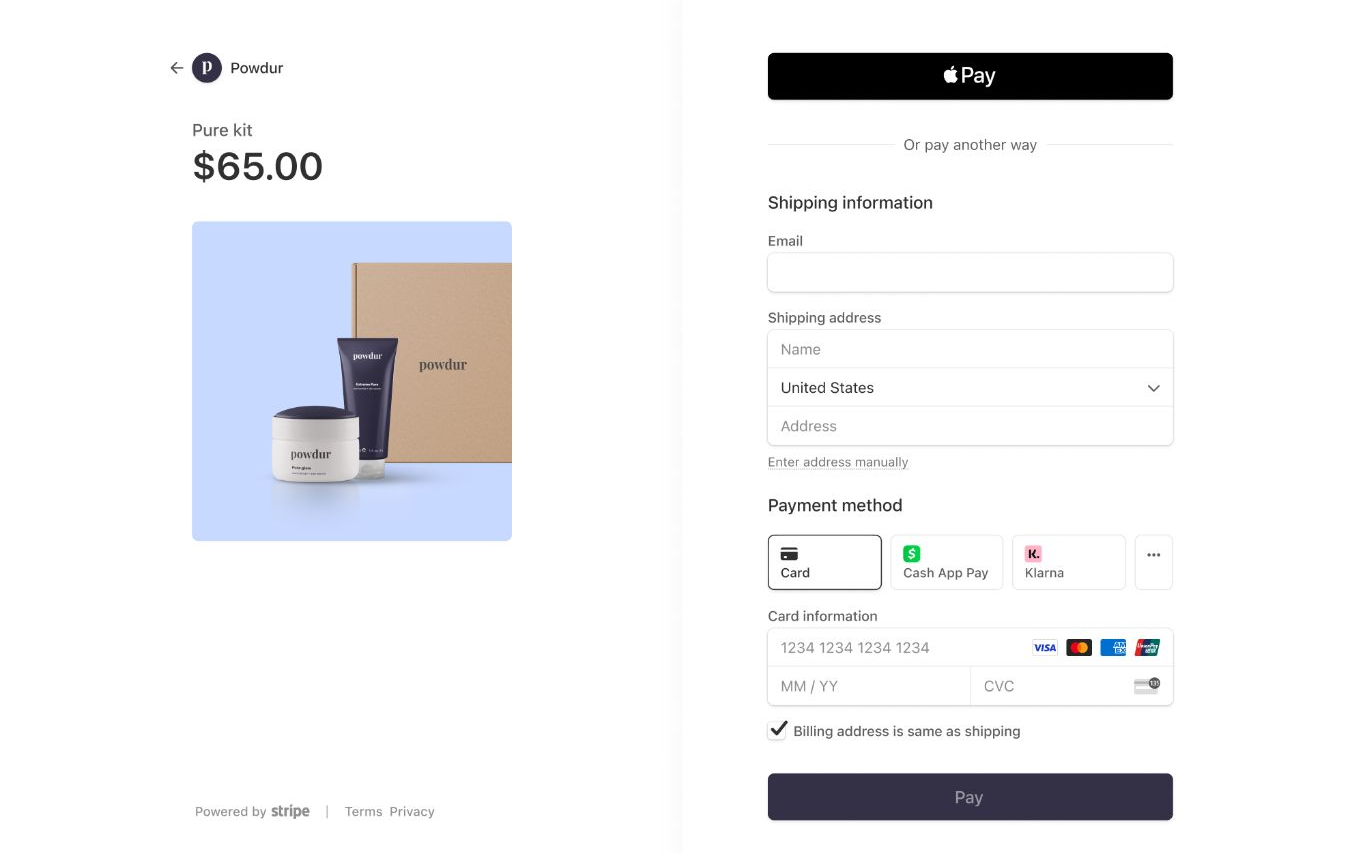Click the back arrow beside Powdur

[x=177, y=68]
